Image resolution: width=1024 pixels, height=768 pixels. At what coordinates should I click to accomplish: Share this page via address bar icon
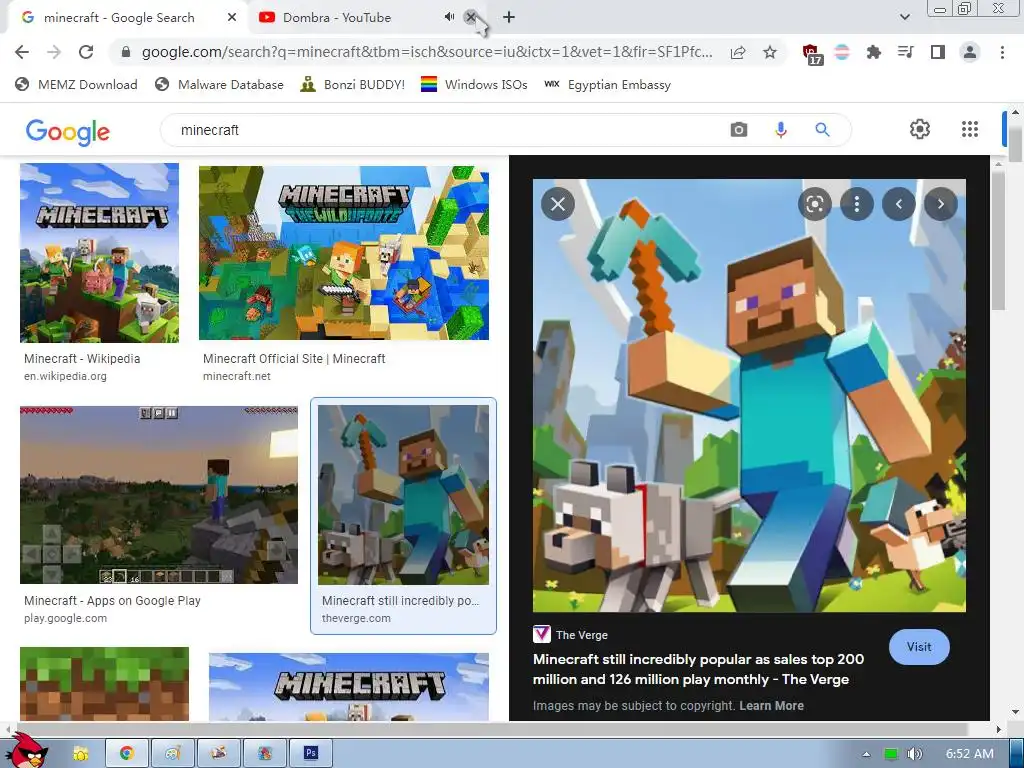[738, 52]
